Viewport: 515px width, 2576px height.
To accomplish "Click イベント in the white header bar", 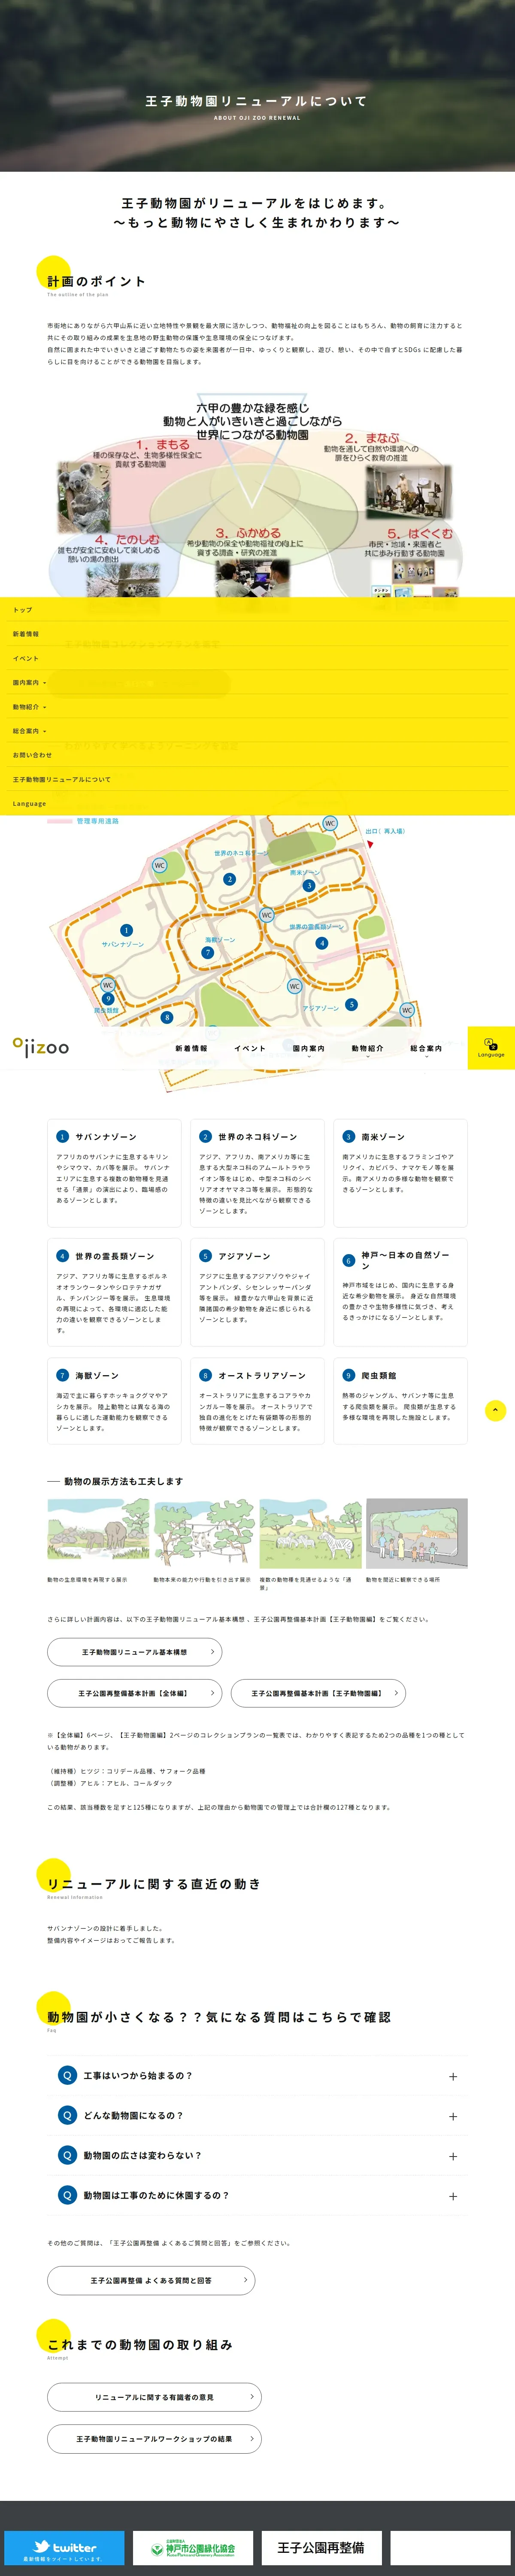I will click(x=250, y=1048).
